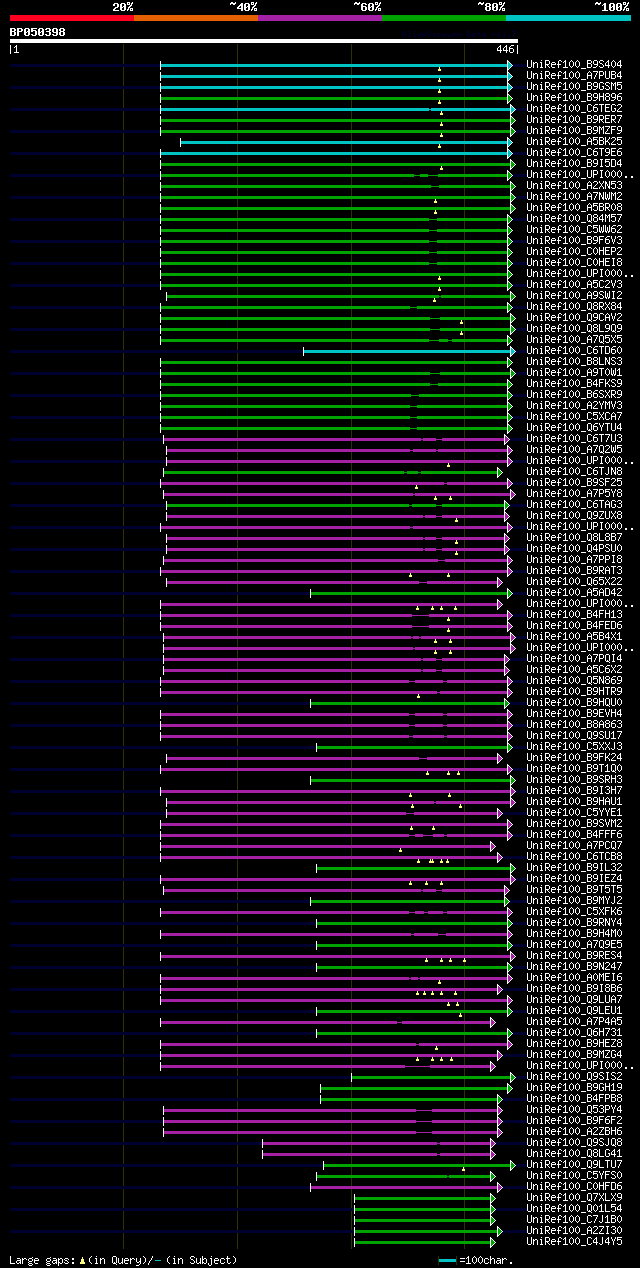Open hit UniRef100_B4FH13
640x1268 pixels.
pos(574,615)
